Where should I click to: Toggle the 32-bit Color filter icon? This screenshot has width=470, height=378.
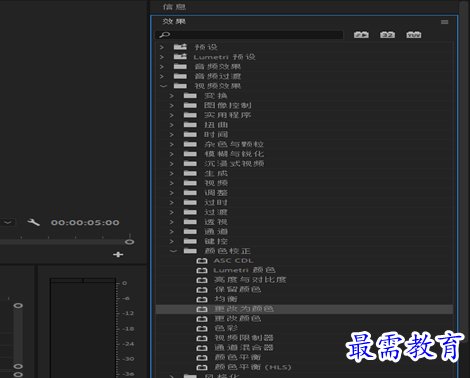coord(387,35)
